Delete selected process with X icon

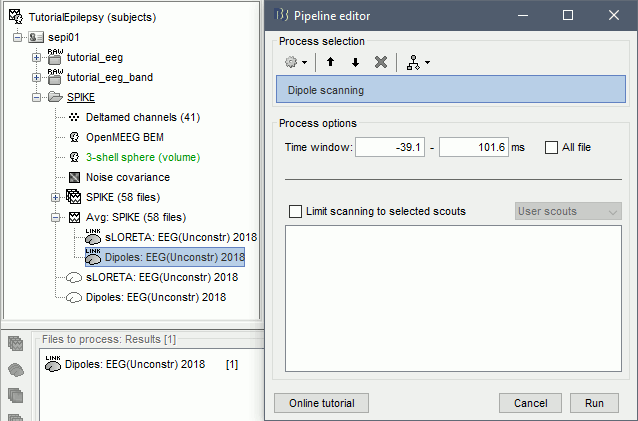tap(380, 62)
